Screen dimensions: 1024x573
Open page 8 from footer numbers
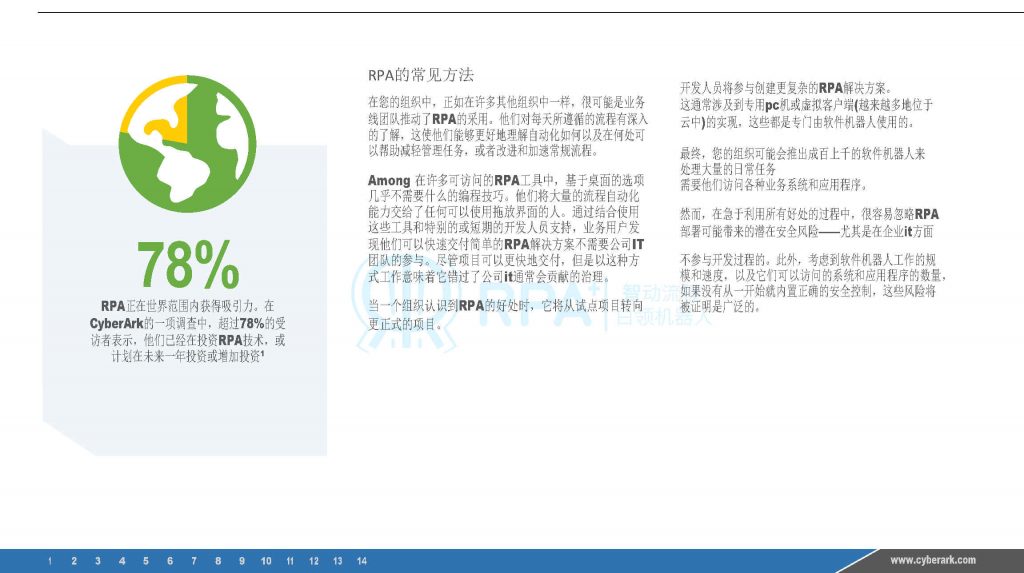click(x=218, y=561)
